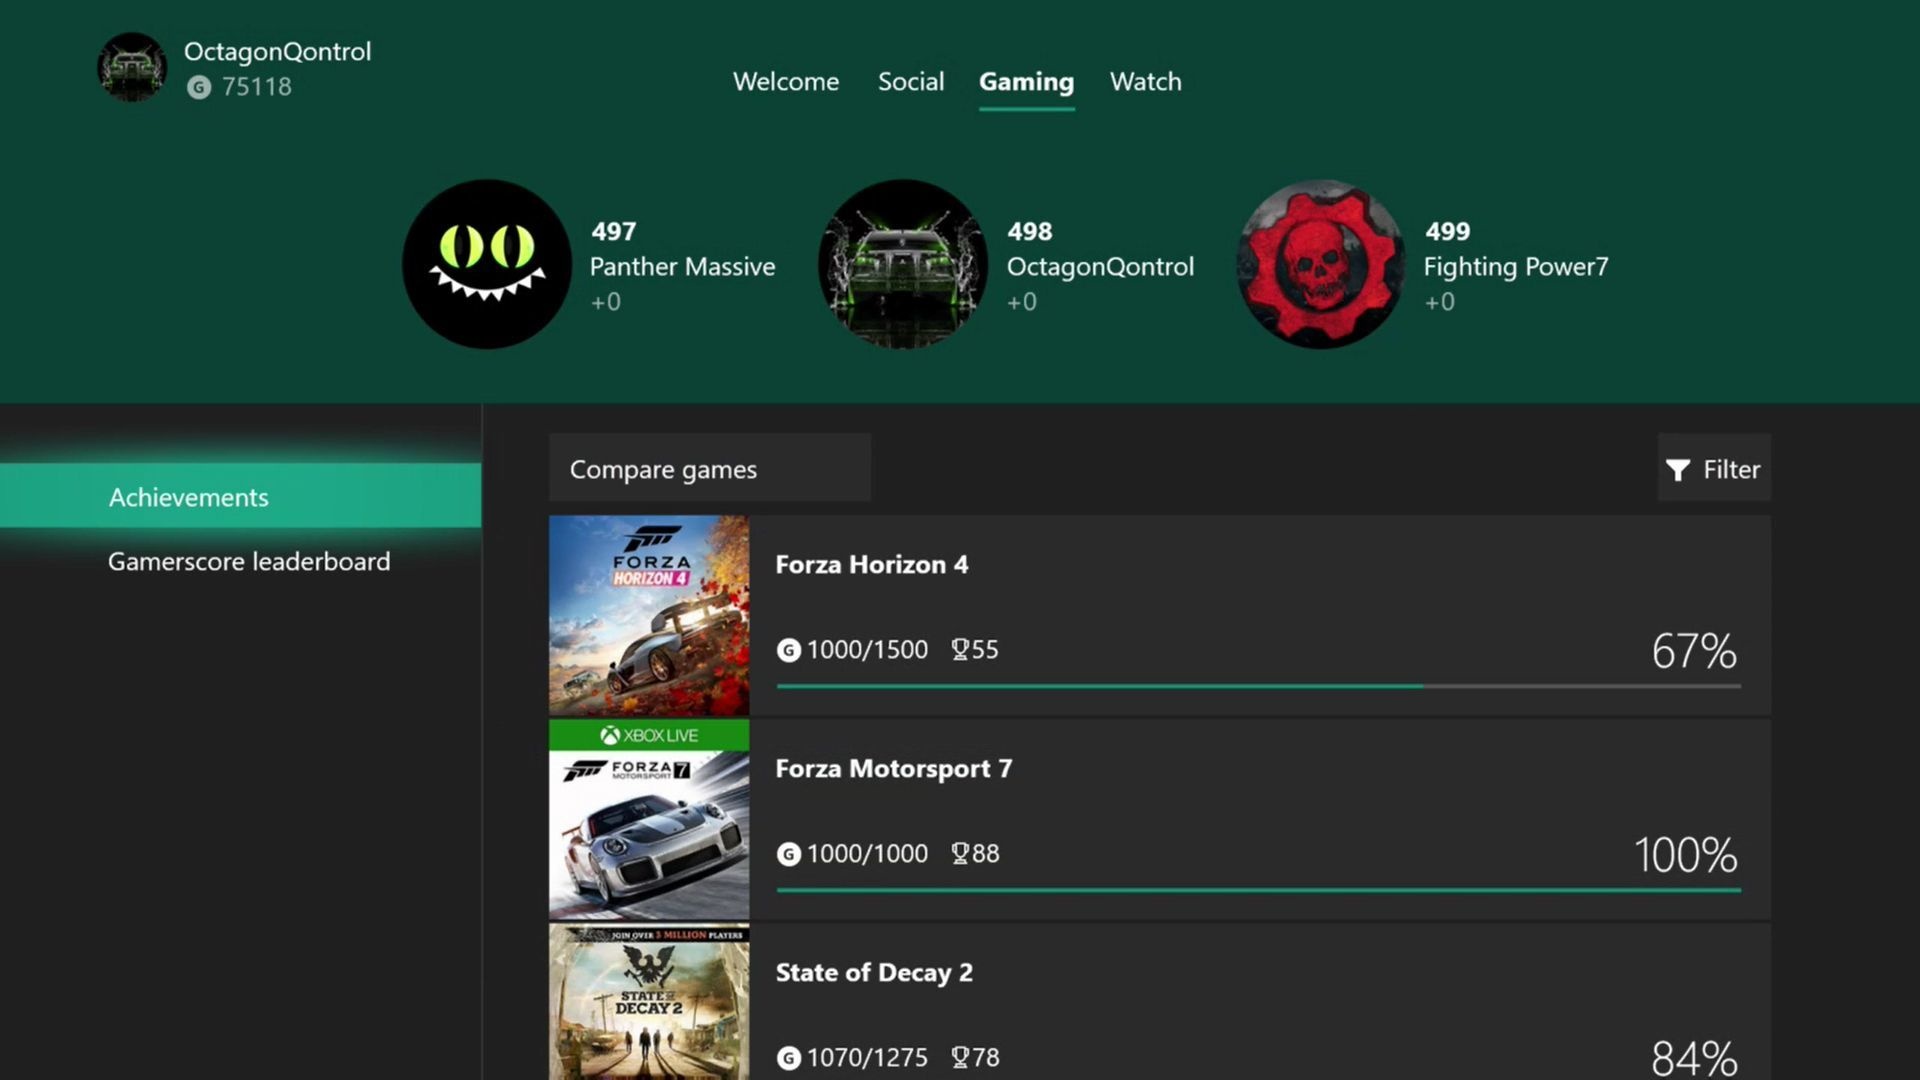Viewport: 1920px width, 1080px height.
Task: Select Achievements in the side menu
Action: point(240,496)
